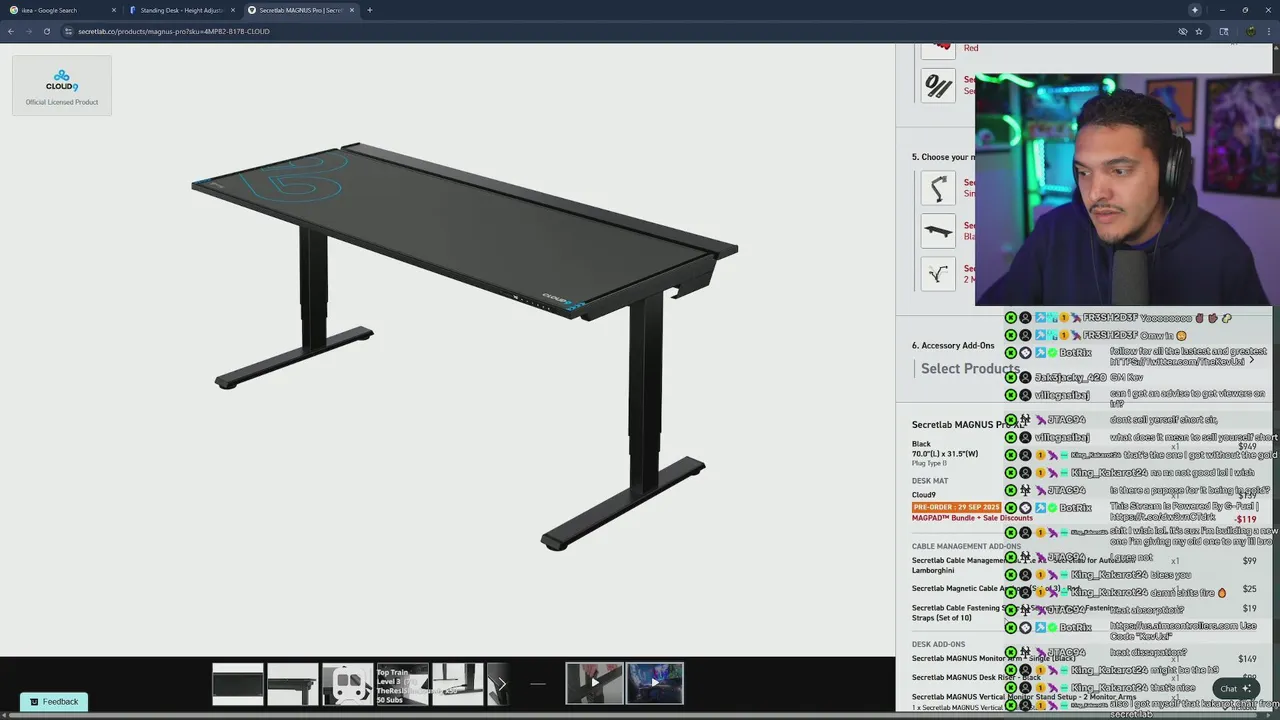Image resolution: width=1280 pixels, height=720 pixels.
Task: Show next thumbnails with the arrow
Action: (502, 684)
